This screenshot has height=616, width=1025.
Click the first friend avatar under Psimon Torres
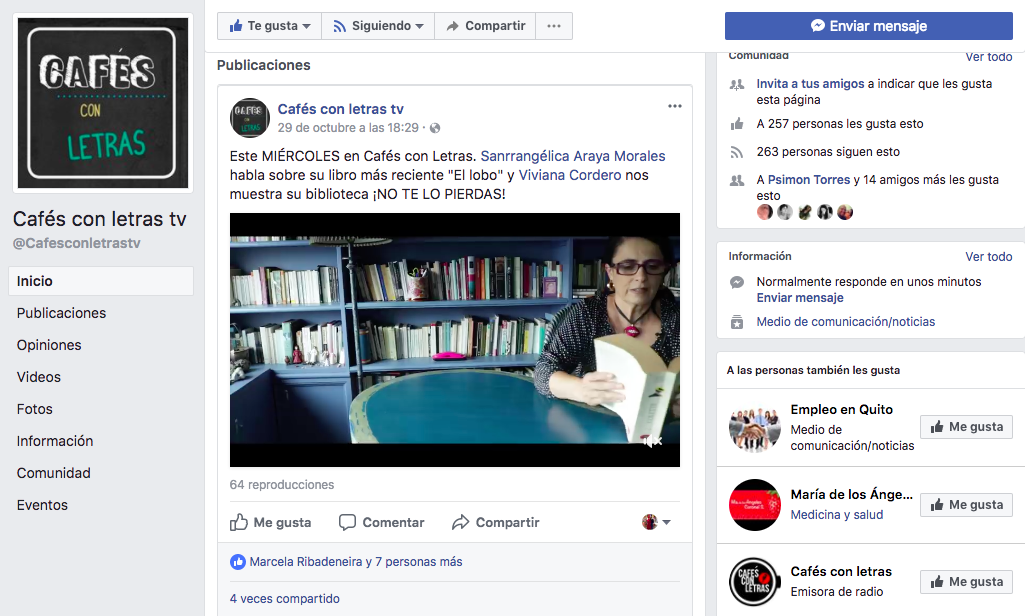[765, 212]
